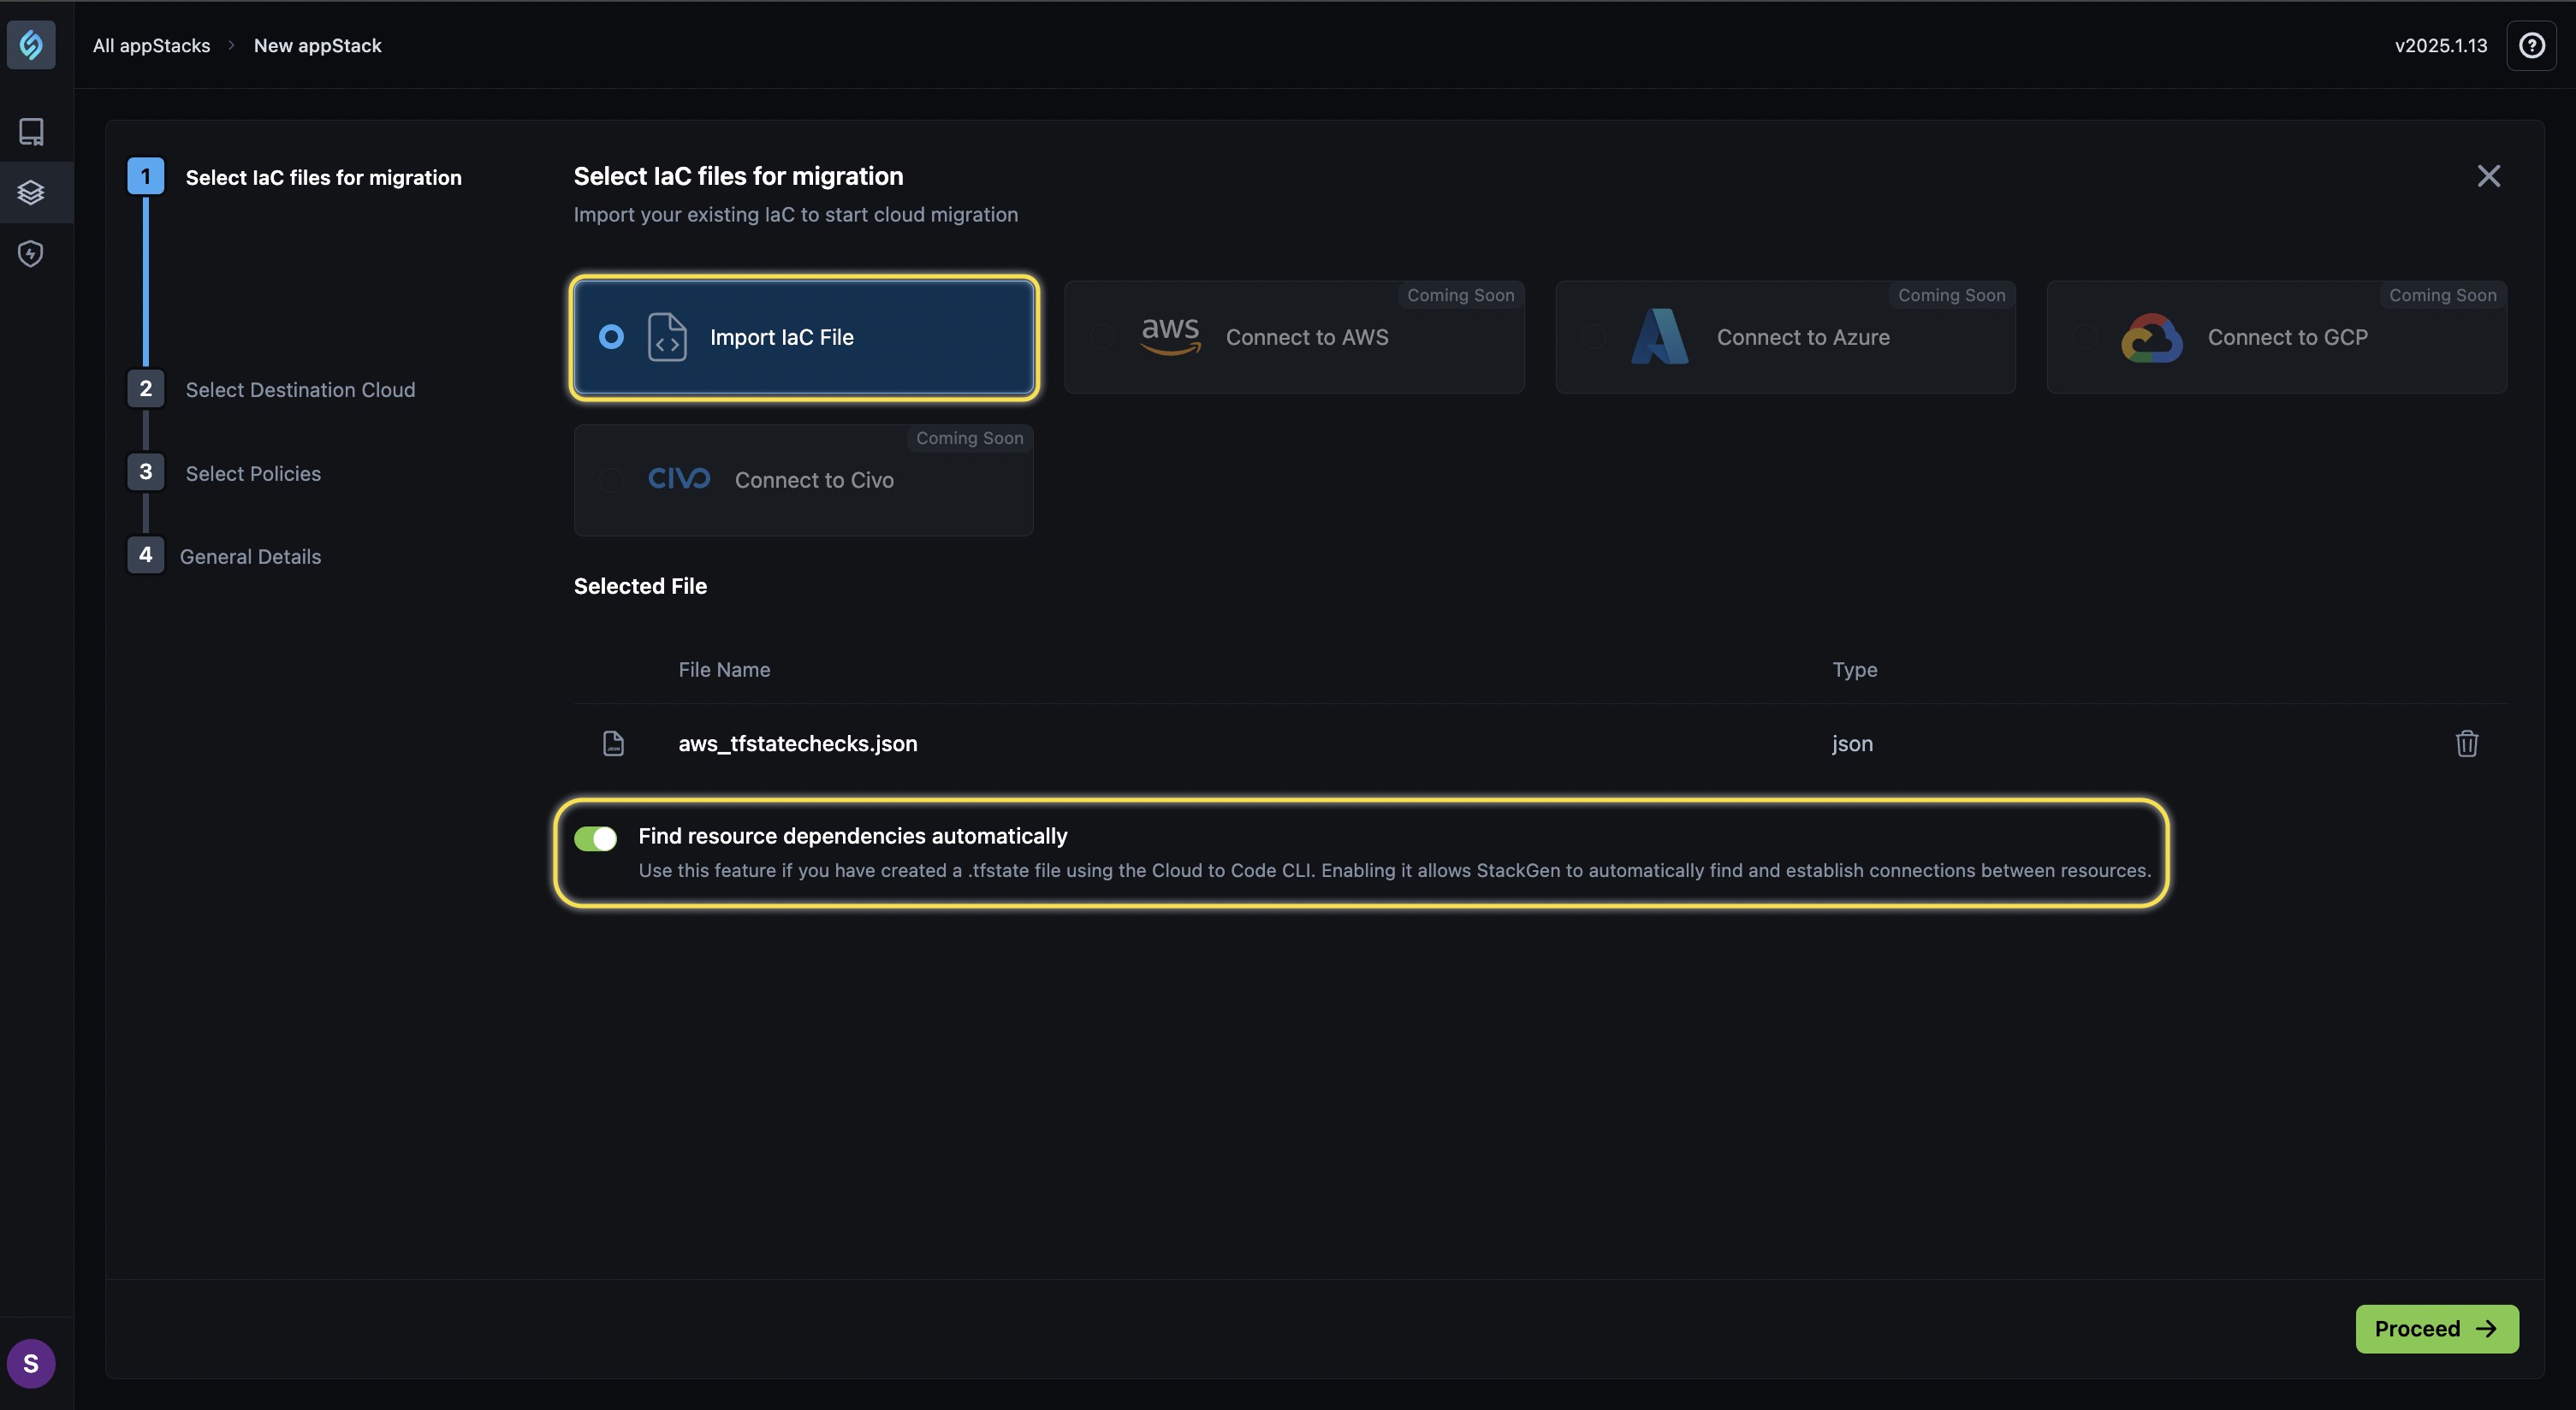Viewport: 2576px width, 1410px height.
Task: Click the New appStack breadcrumb
Action: point(317,45)
